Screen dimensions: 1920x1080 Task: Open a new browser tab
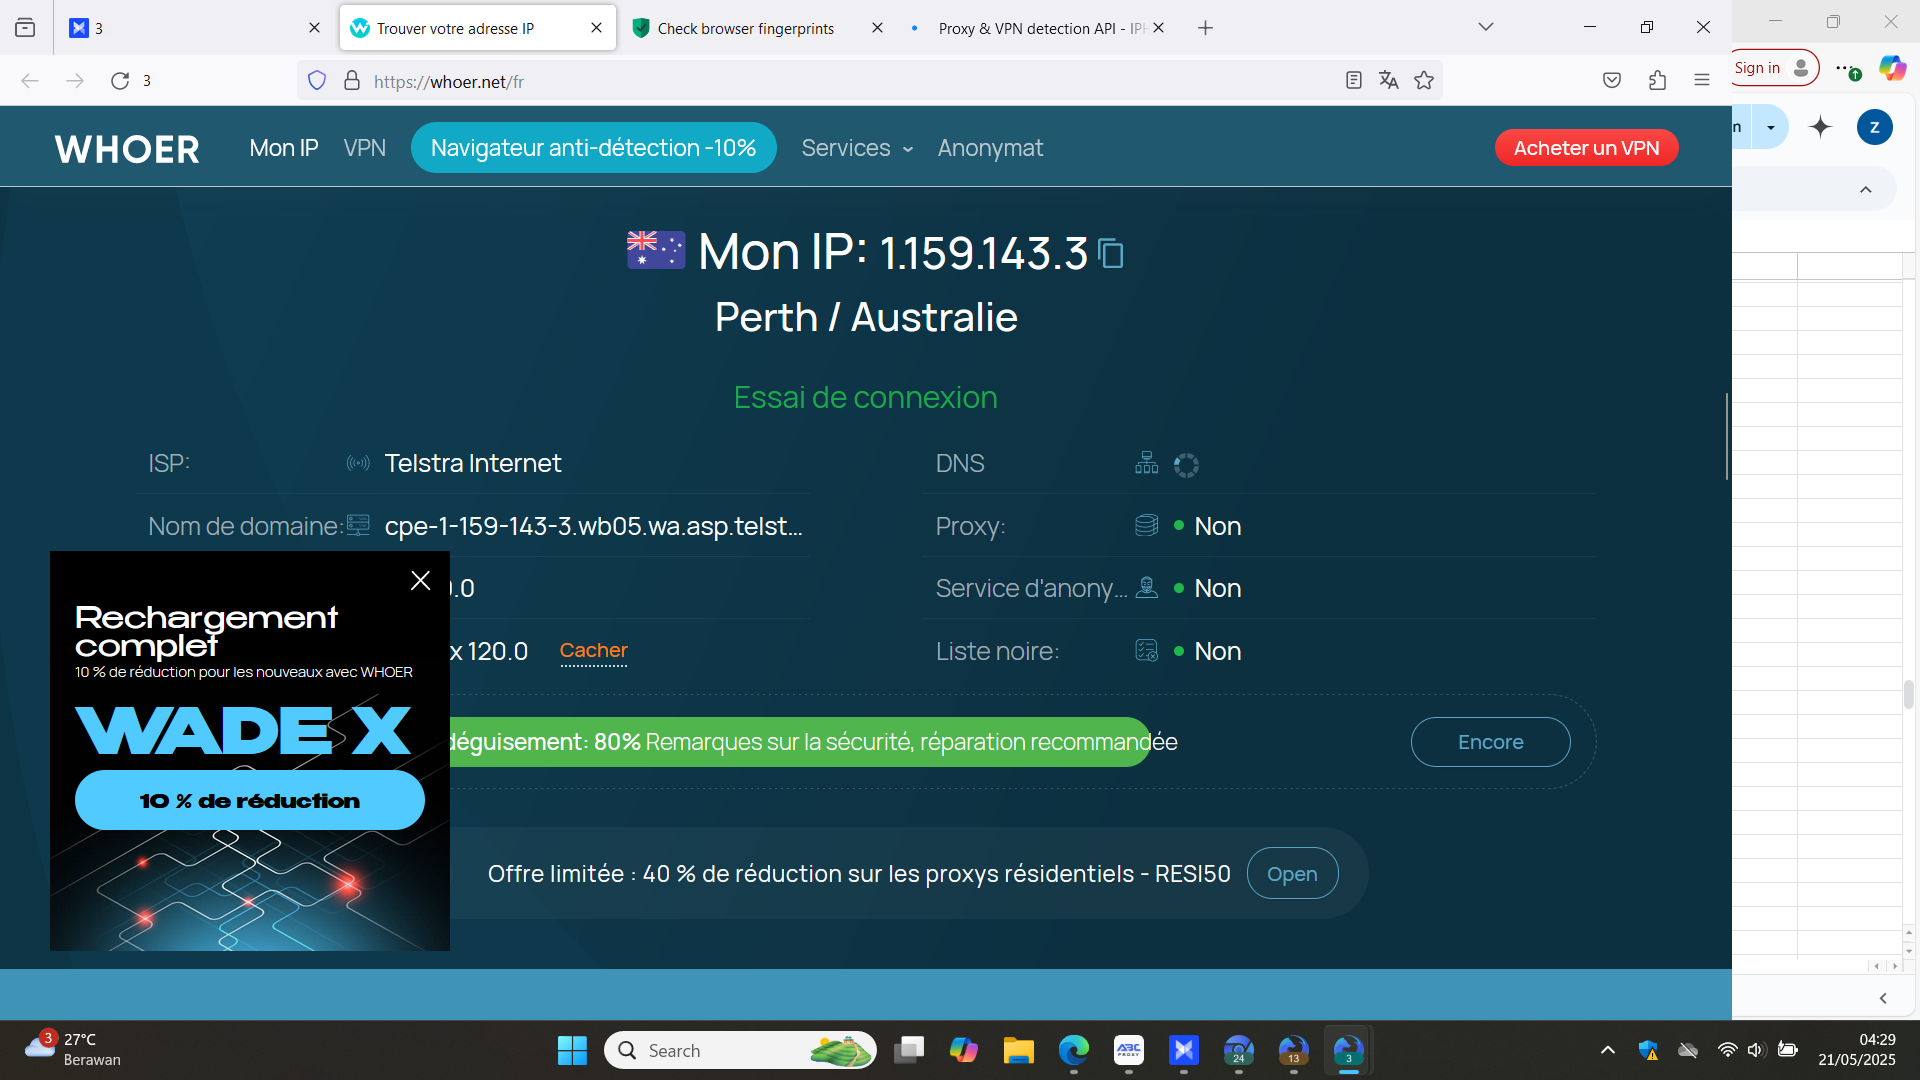(x=1206, y=28)
